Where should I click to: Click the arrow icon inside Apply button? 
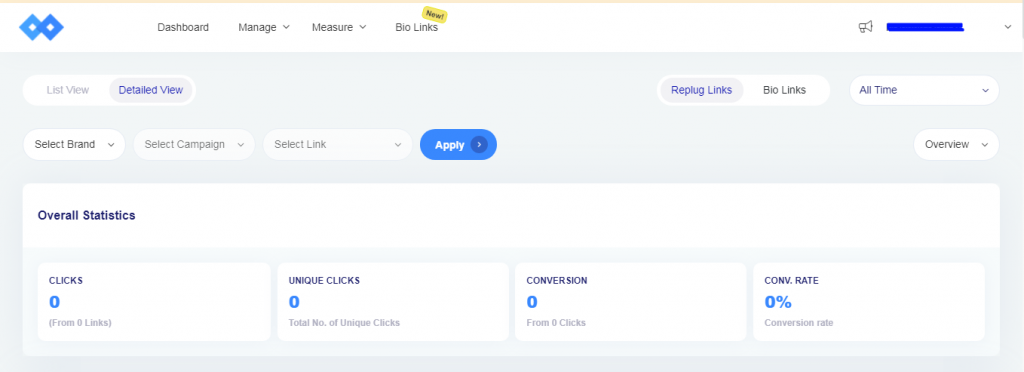[x=479, y=145]
